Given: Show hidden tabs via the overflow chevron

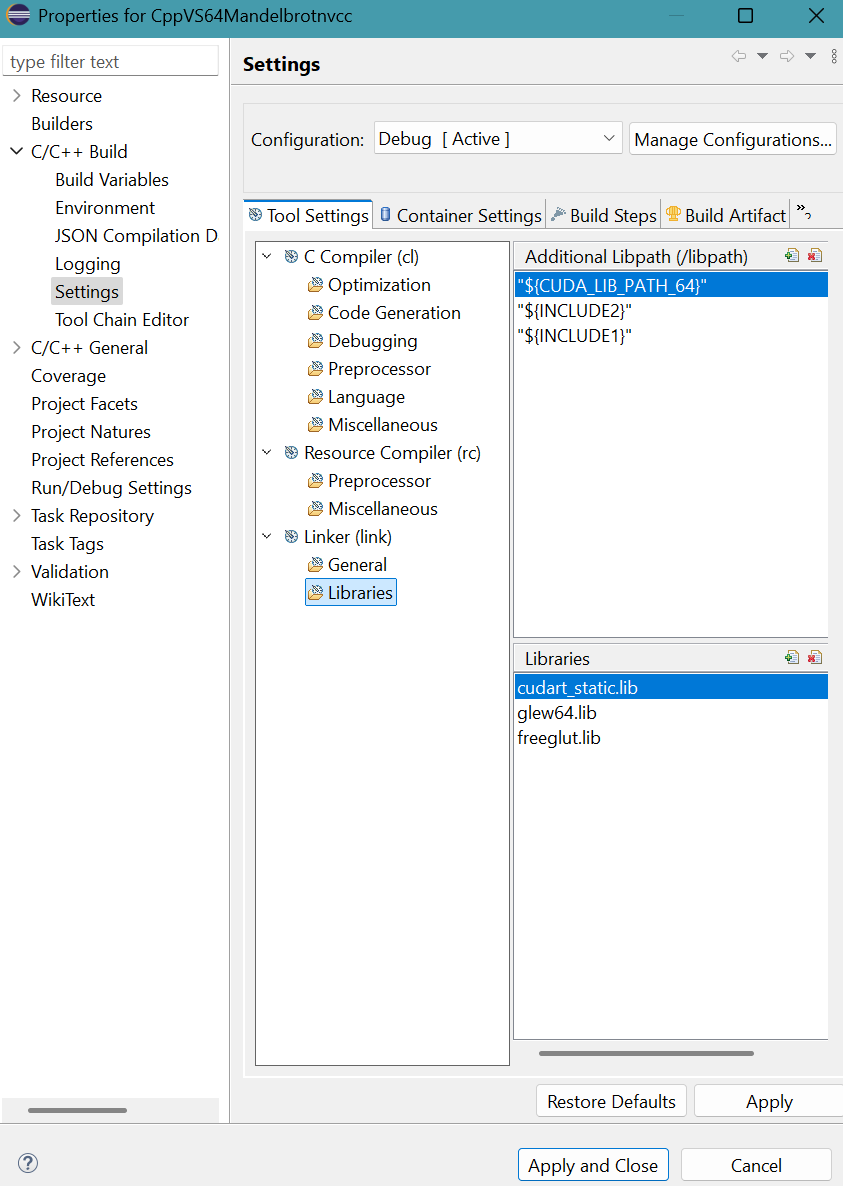Looking at the screenshot, I should click(804, 213).
